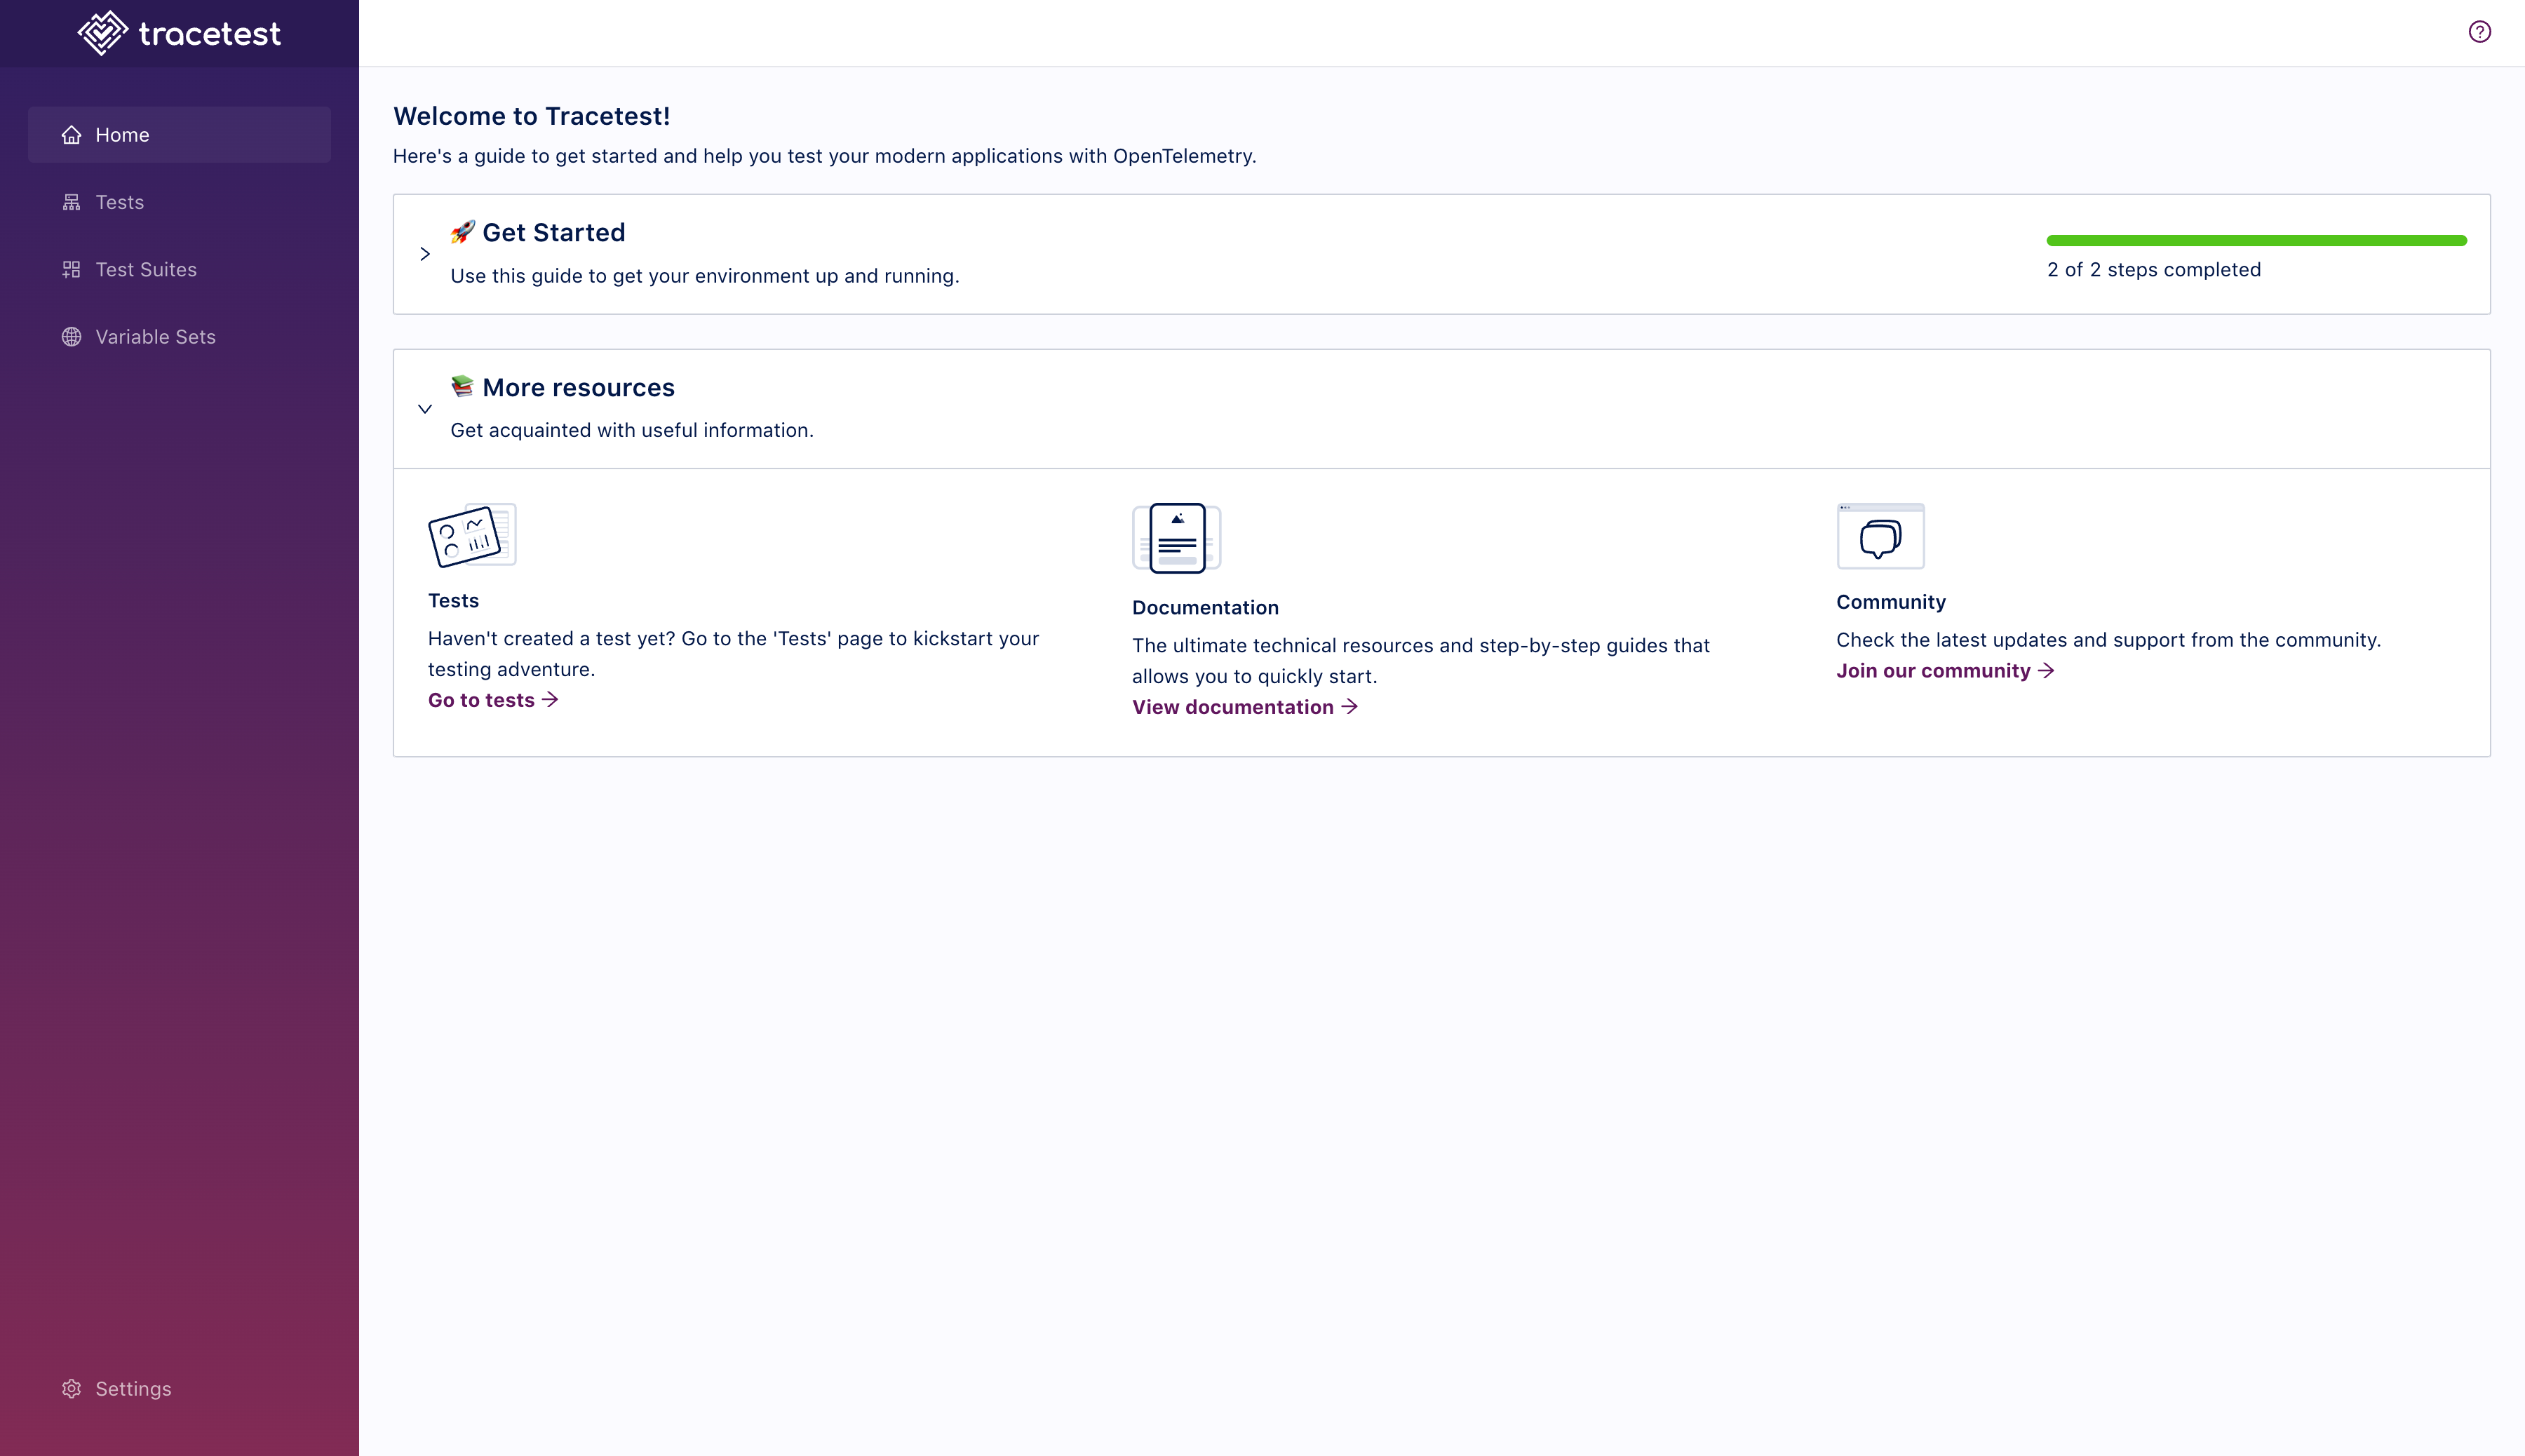2525x1456 pixels.
Task: Click the Tests card illustration
Action: (x=472, y=535)
